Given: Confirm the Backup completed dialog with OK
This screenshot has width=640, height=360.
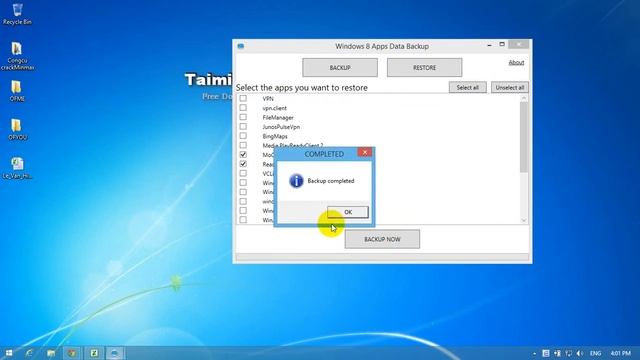Looking at the screenshot, I should 348,212.
